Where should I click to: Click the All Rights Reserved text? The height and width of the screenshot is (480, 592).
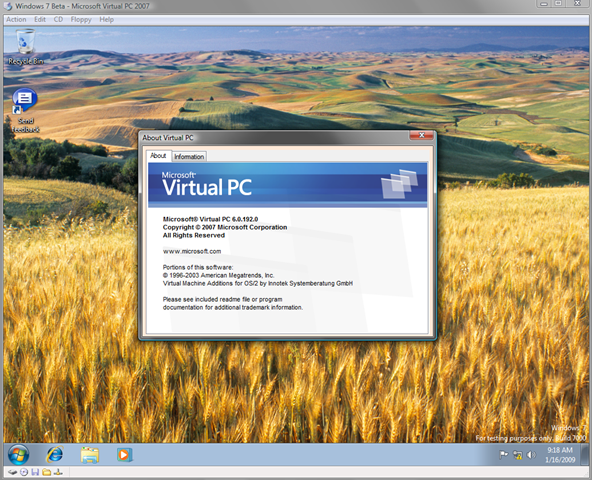194,235
